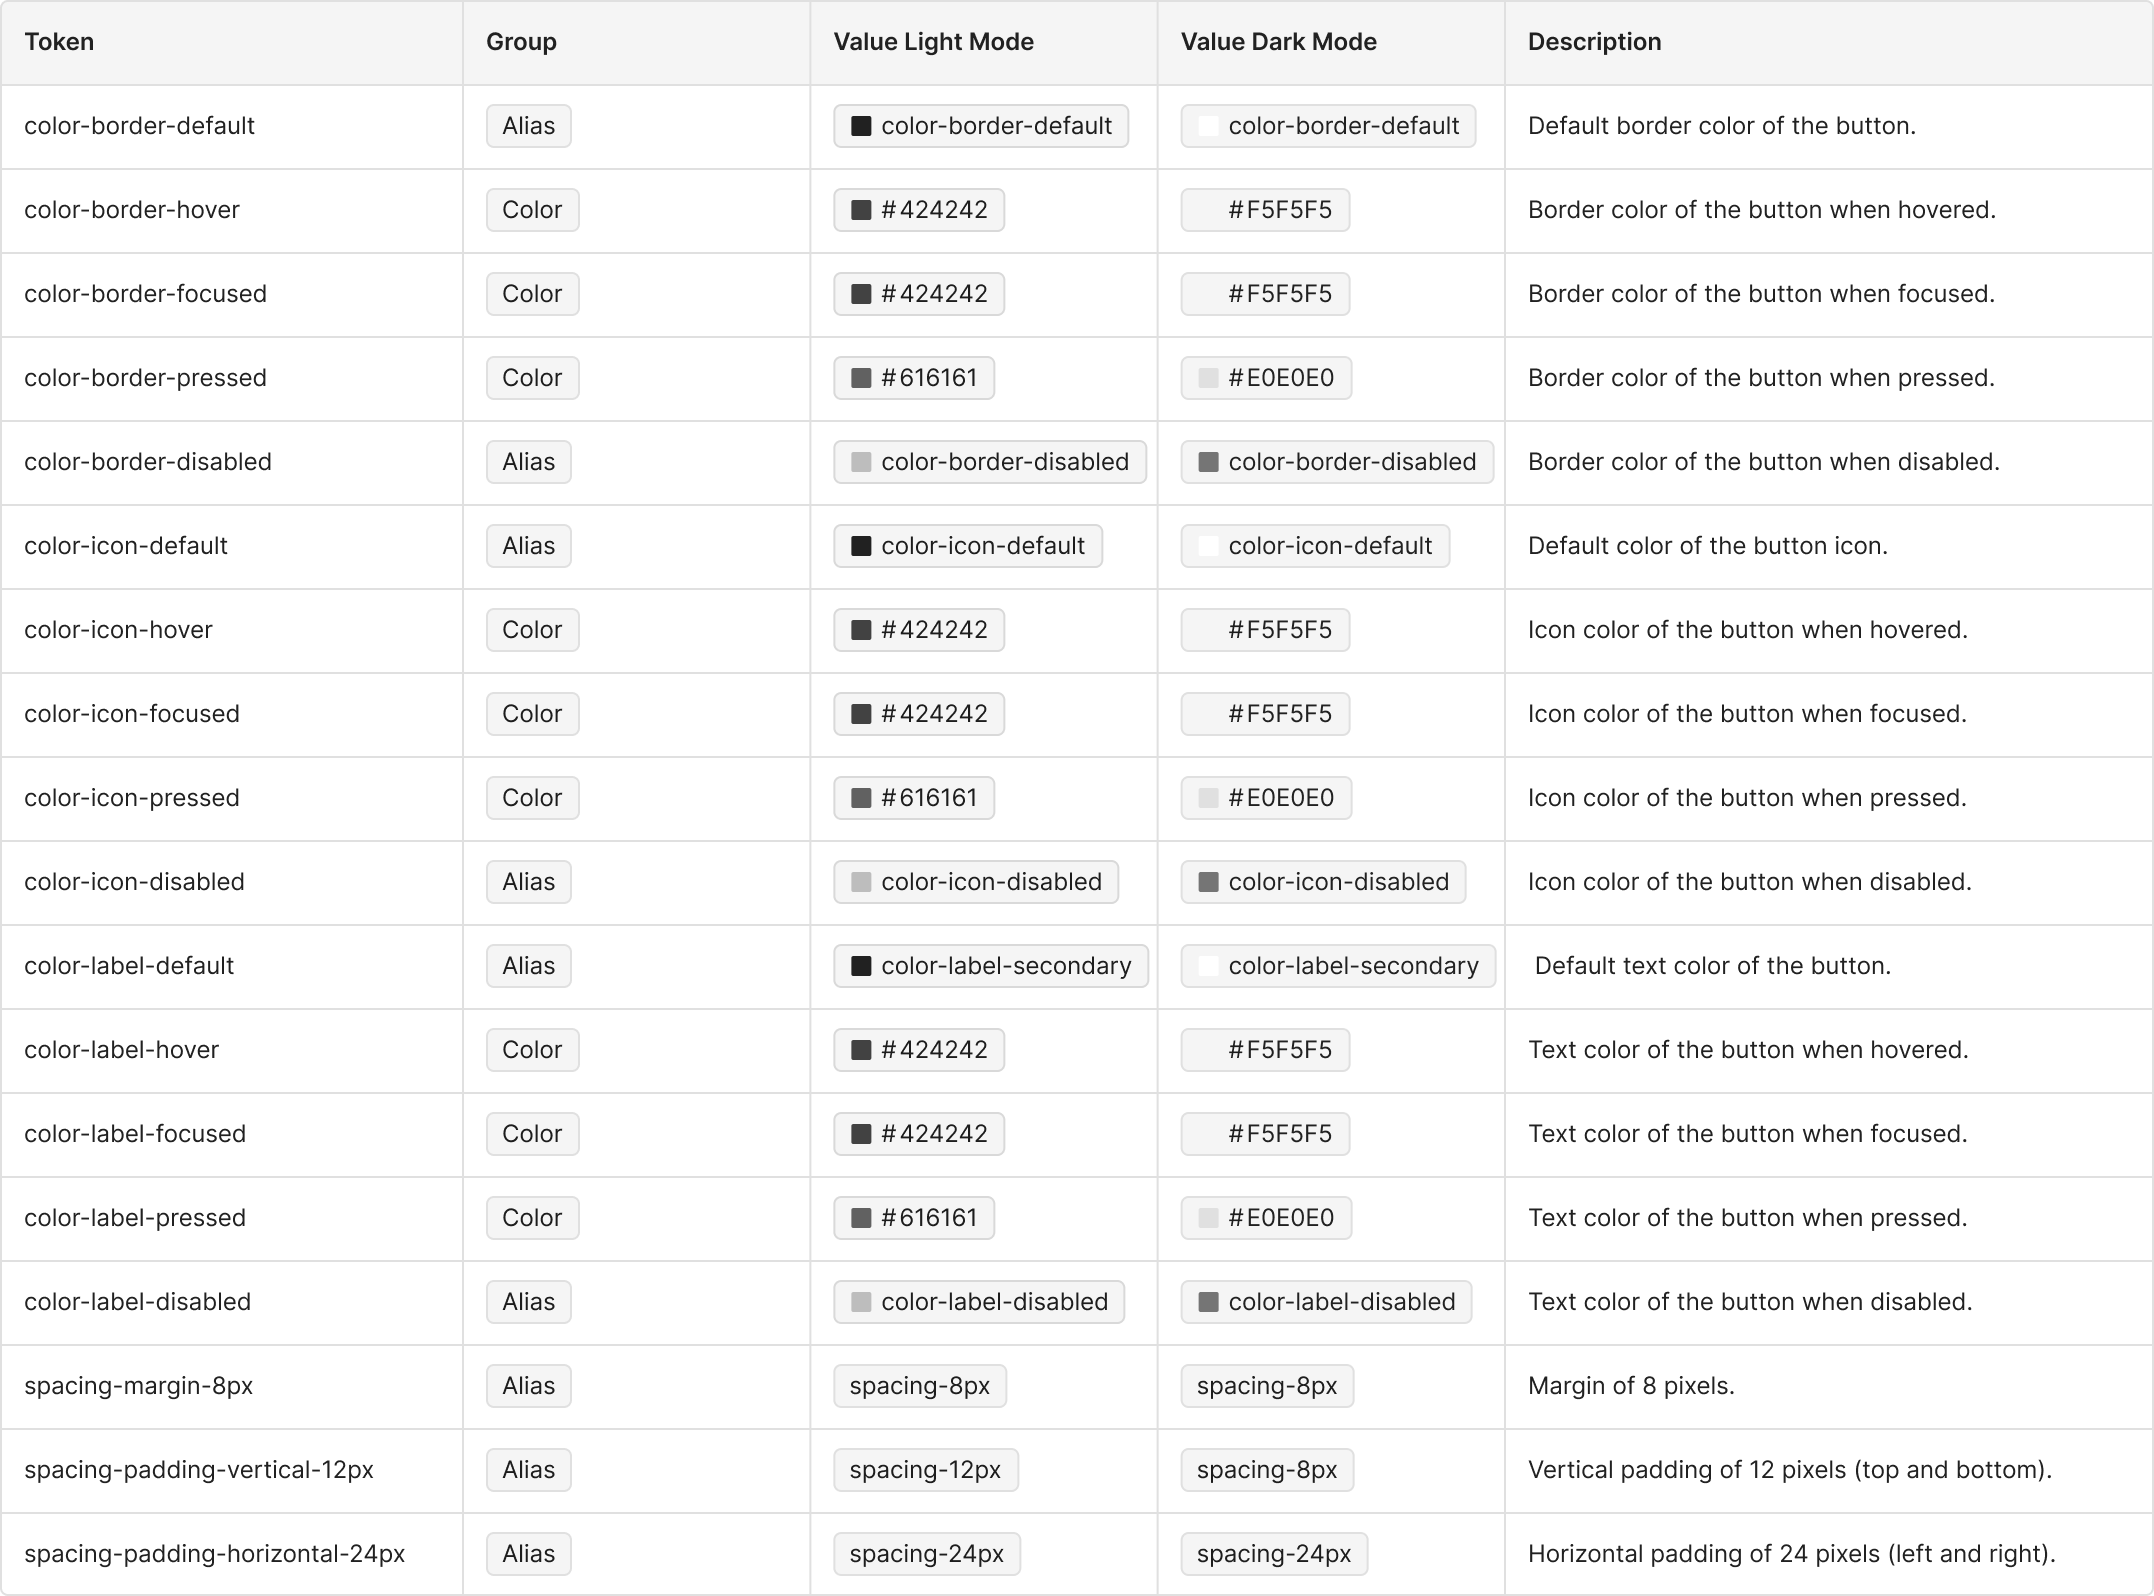Click the light-mode color-label-secondary value chip
Viewport: 2154px width, 1596px height.
point(991,966)
